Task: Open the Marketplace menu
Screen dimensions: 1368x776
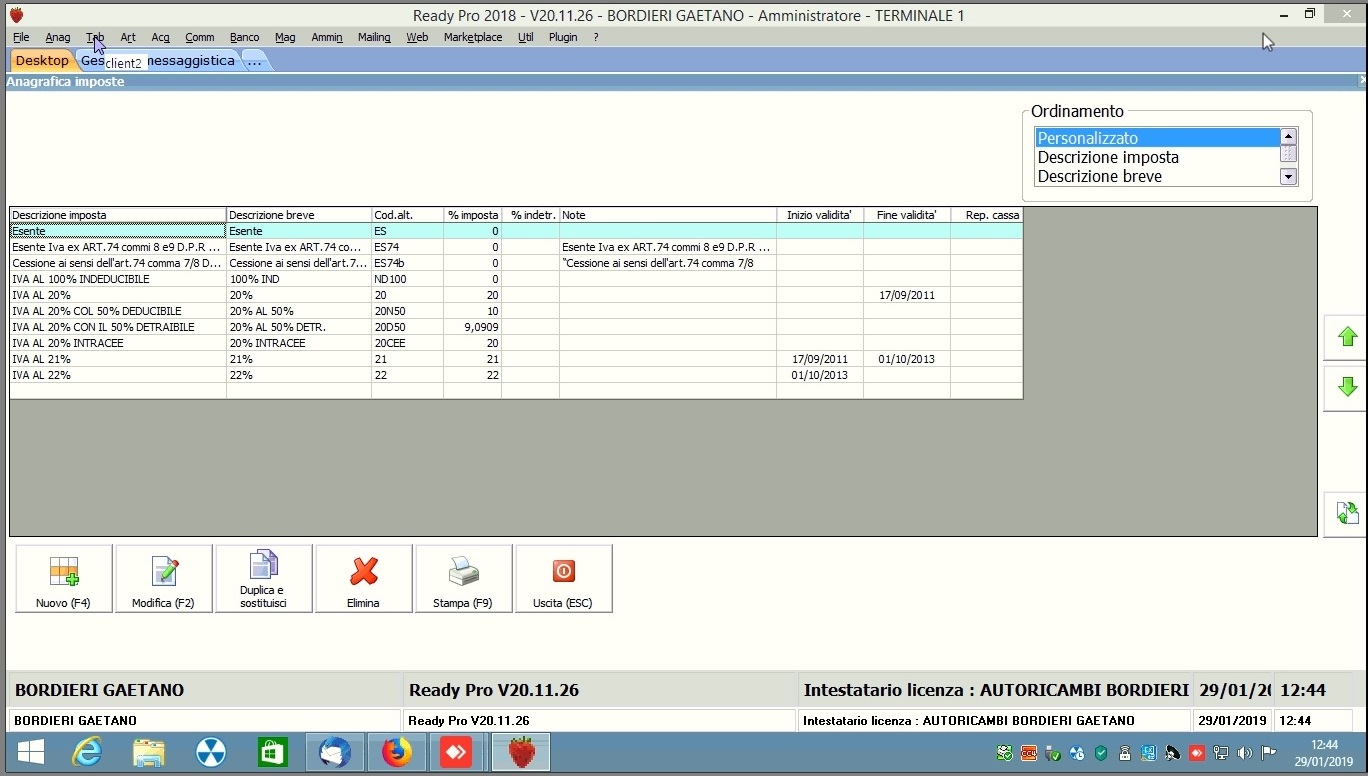Action: pyautogui.click(x=473, y=37)
